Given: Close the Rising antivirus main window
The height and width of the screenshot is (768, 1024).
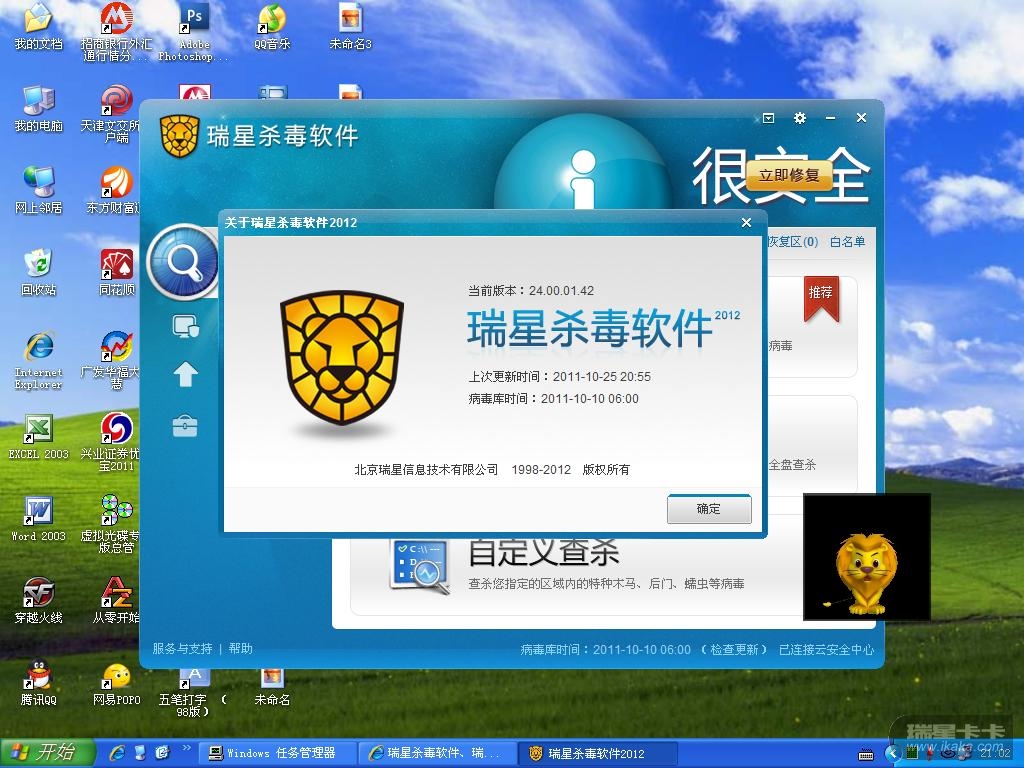Looking at the screenshot, I should click(x=861, y=118).
